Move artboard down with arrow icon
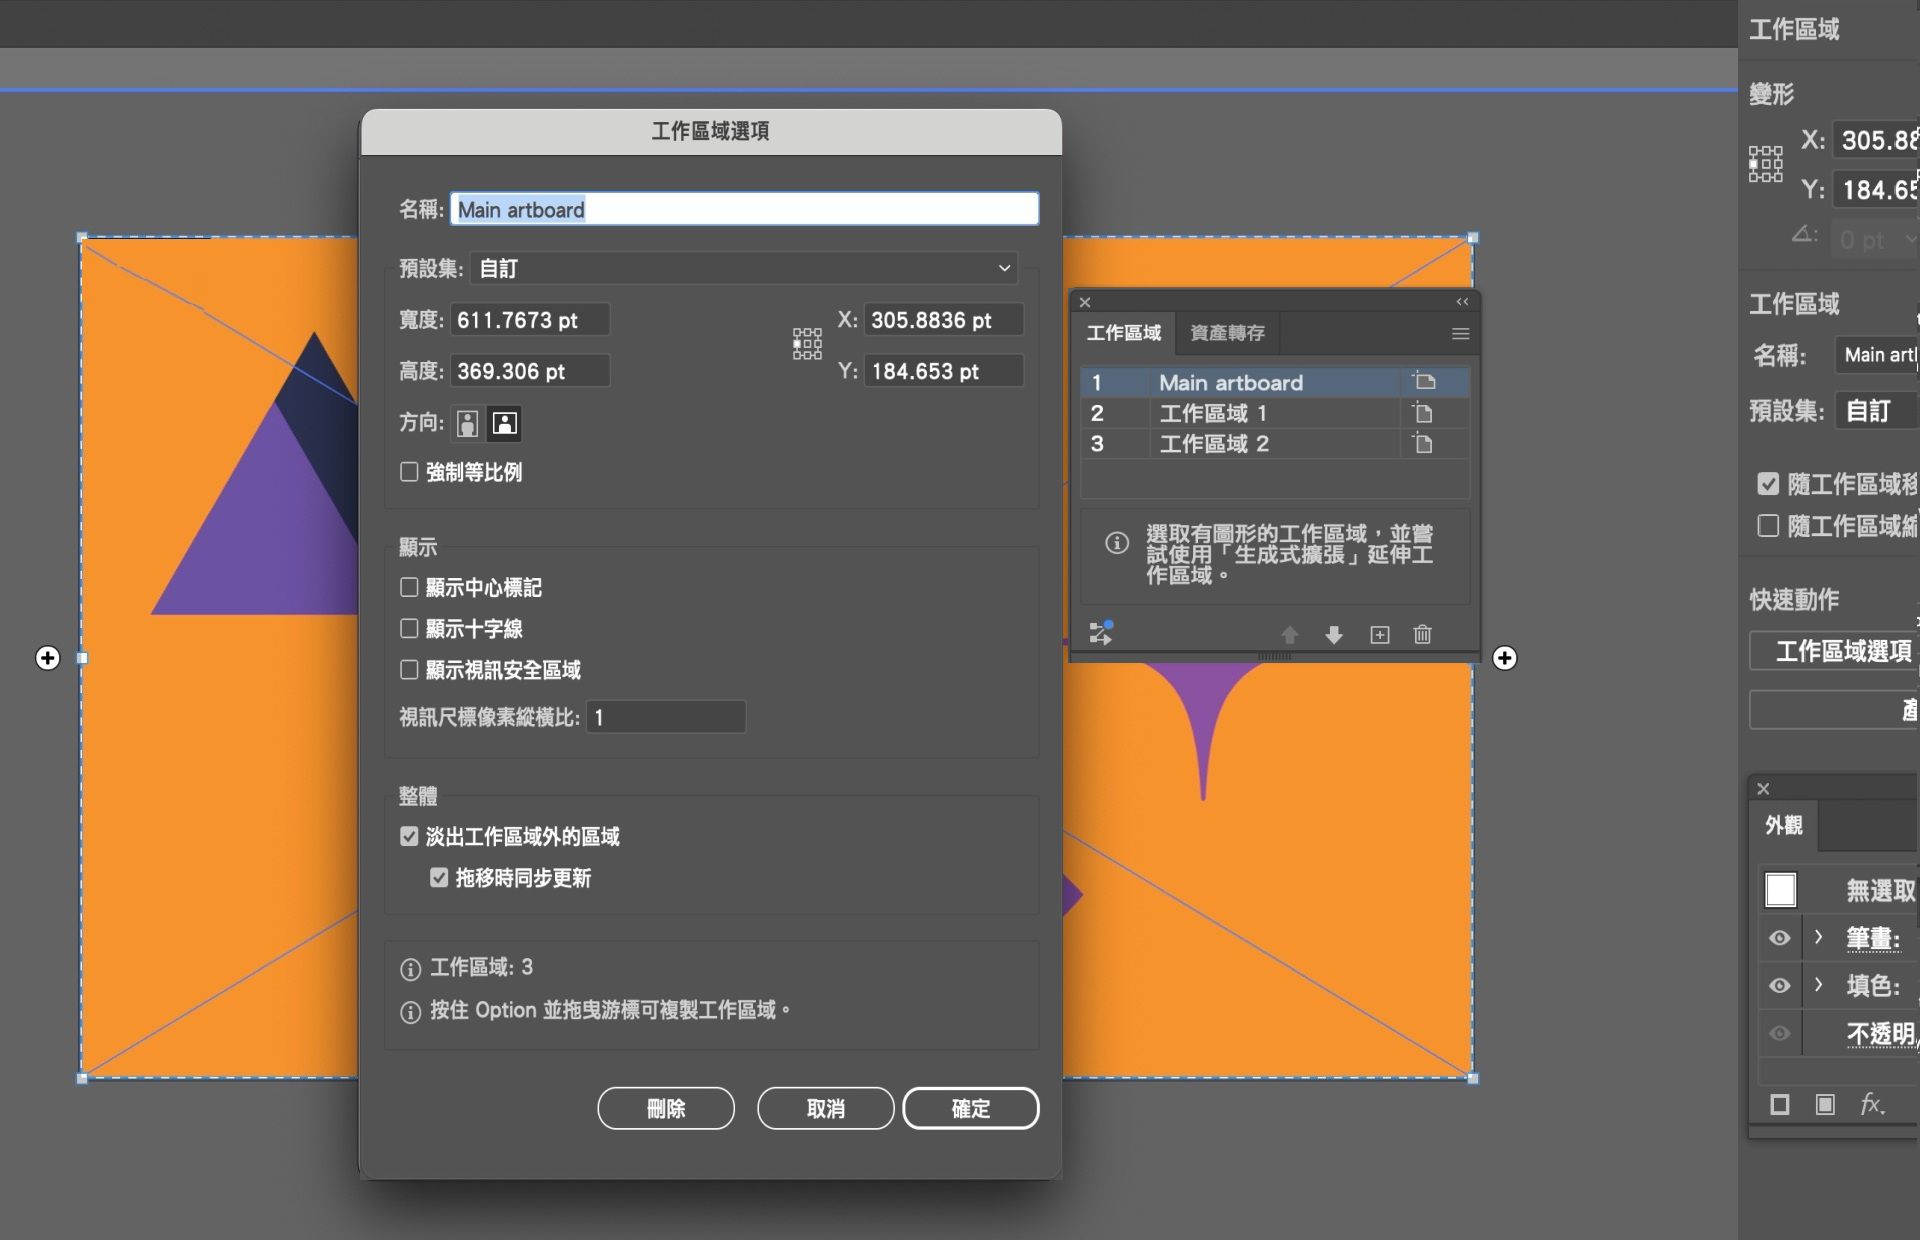 (x=1334, y=634)
